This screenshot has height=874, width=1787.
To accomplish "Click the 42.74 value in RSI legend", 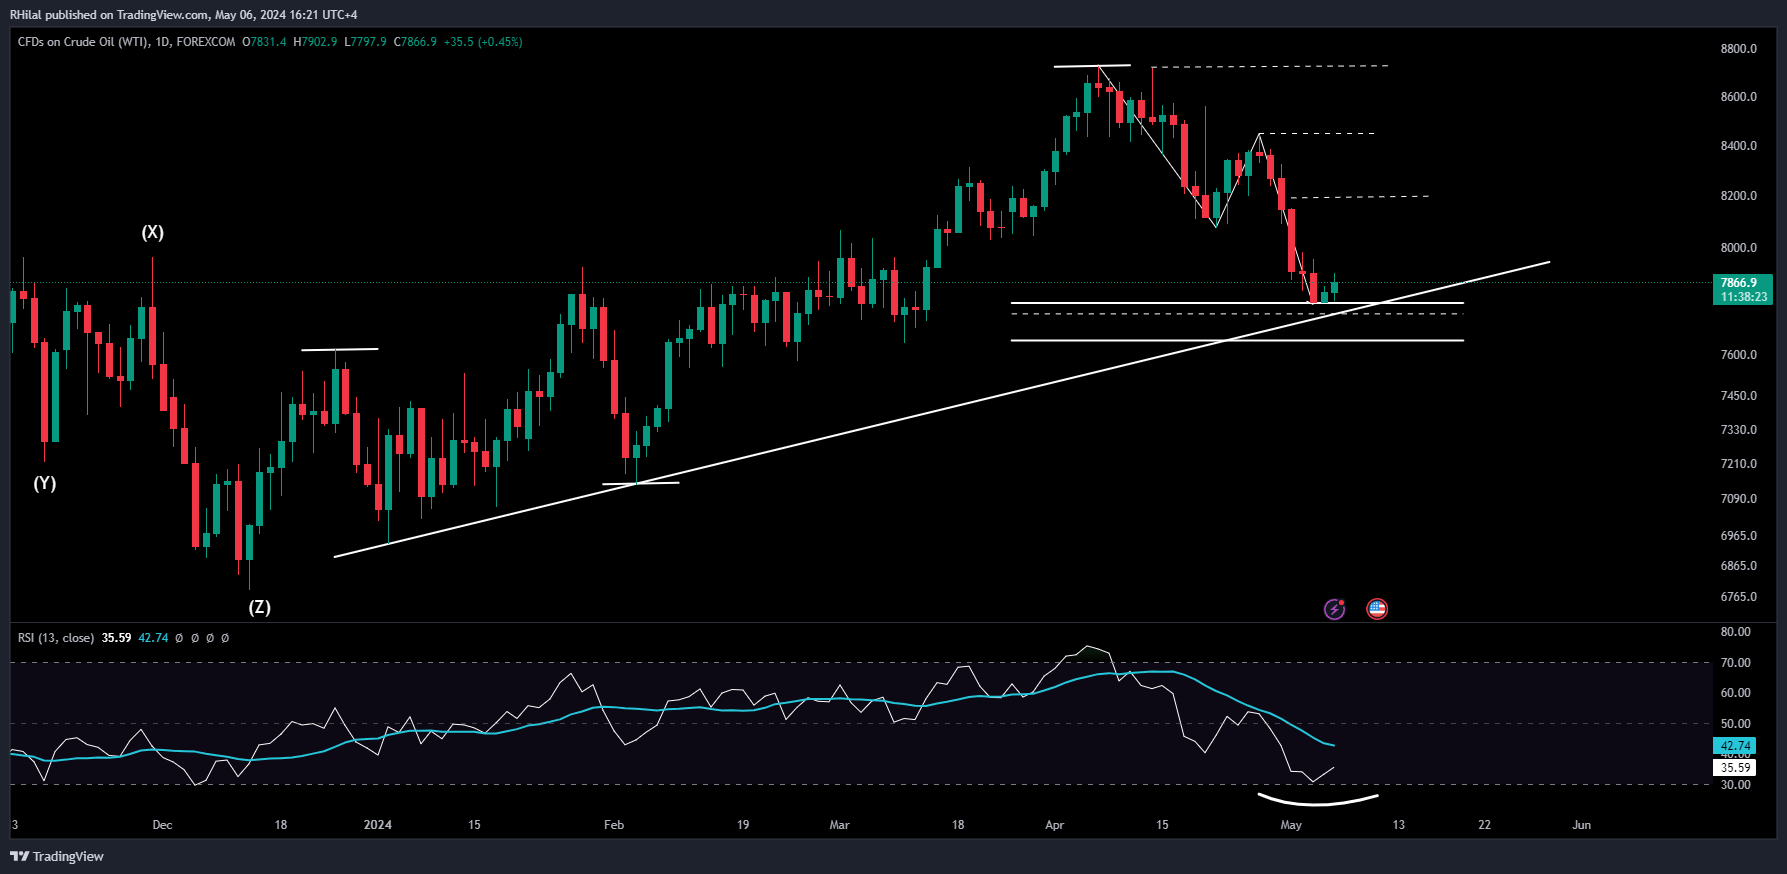I will [x=153, y=638].
